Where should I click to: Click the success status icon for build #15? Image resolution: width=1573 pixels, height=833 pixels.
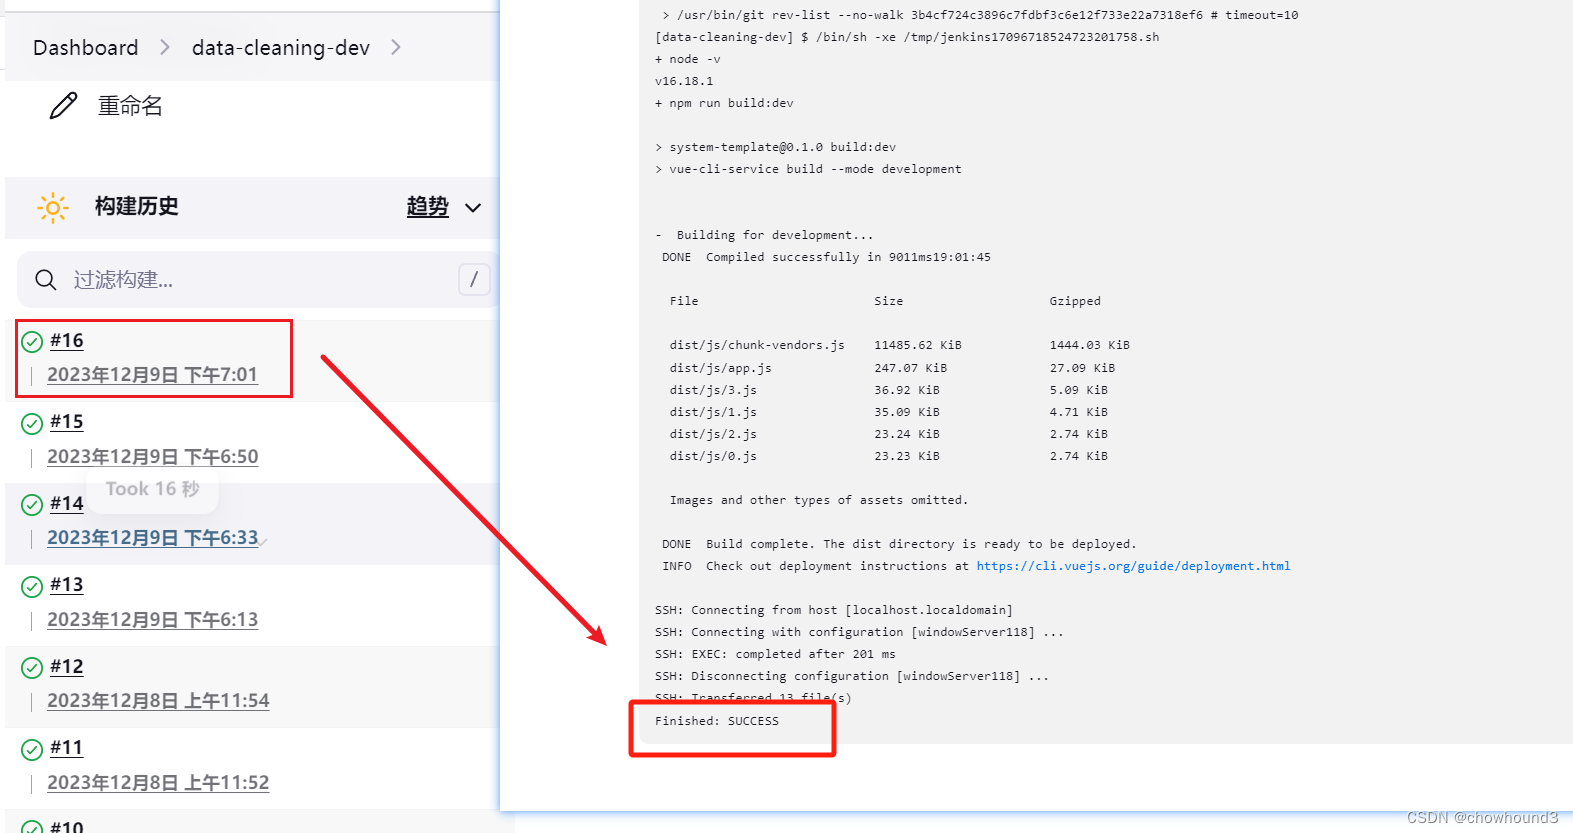[32, 423]
